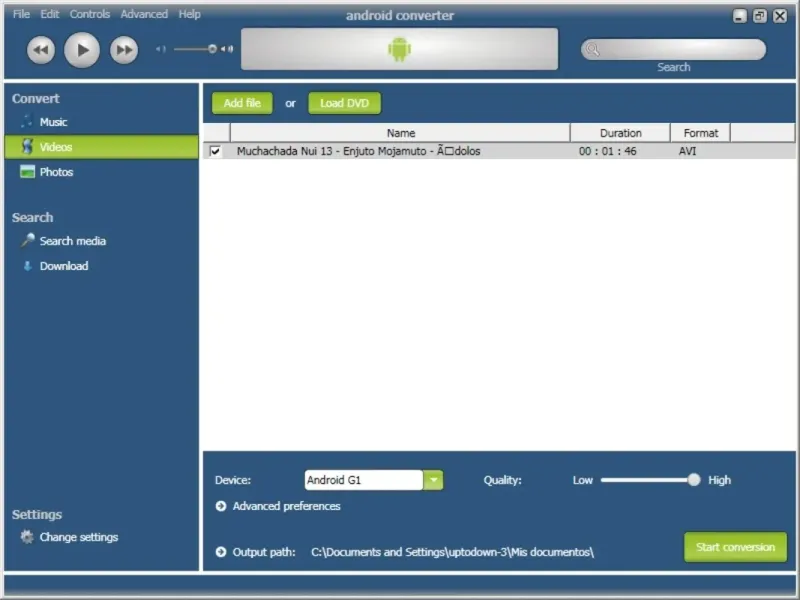Image resolution: width=800 pixels, height=600 pixels.
Task: Click the Start conversion button
Action: (x=735, y=547)
